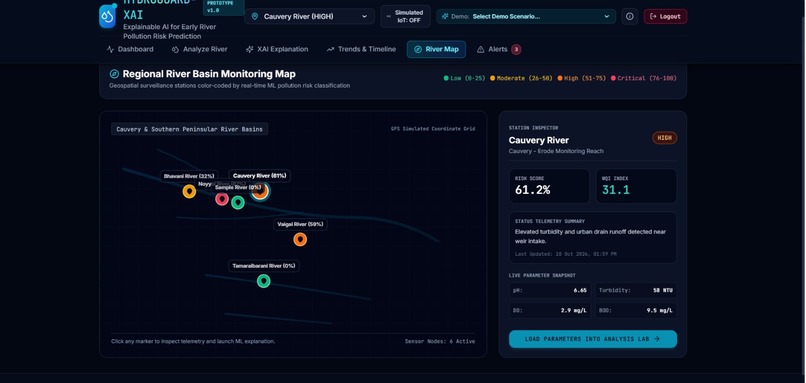Expand the Select Demo Scenario dropdown

[x=526, y=16]
